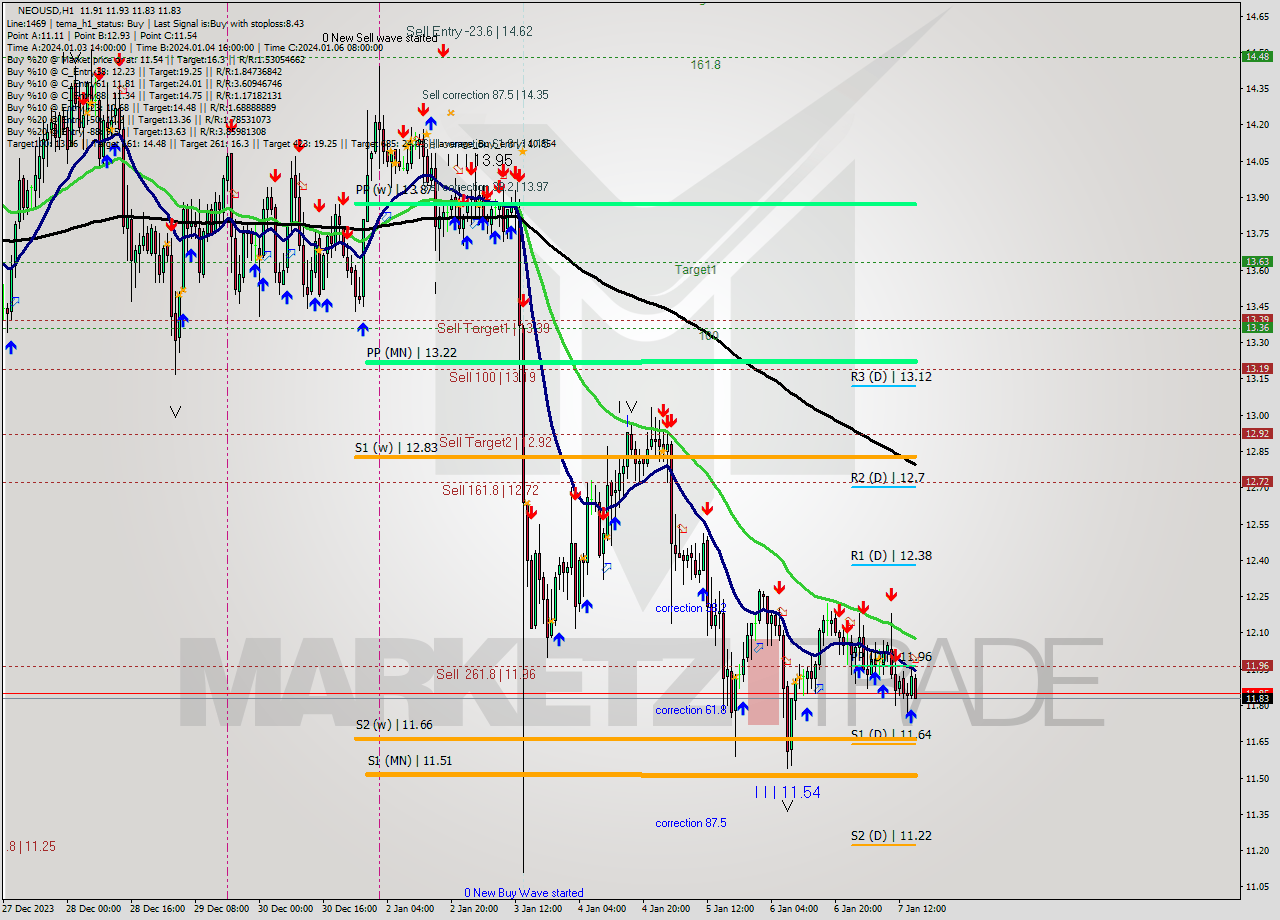Image resolution: width=1280 pixels, height=920 pixels.
Task: Select the 'correction 87.5' blue label
Action: [x=691, y=823]
